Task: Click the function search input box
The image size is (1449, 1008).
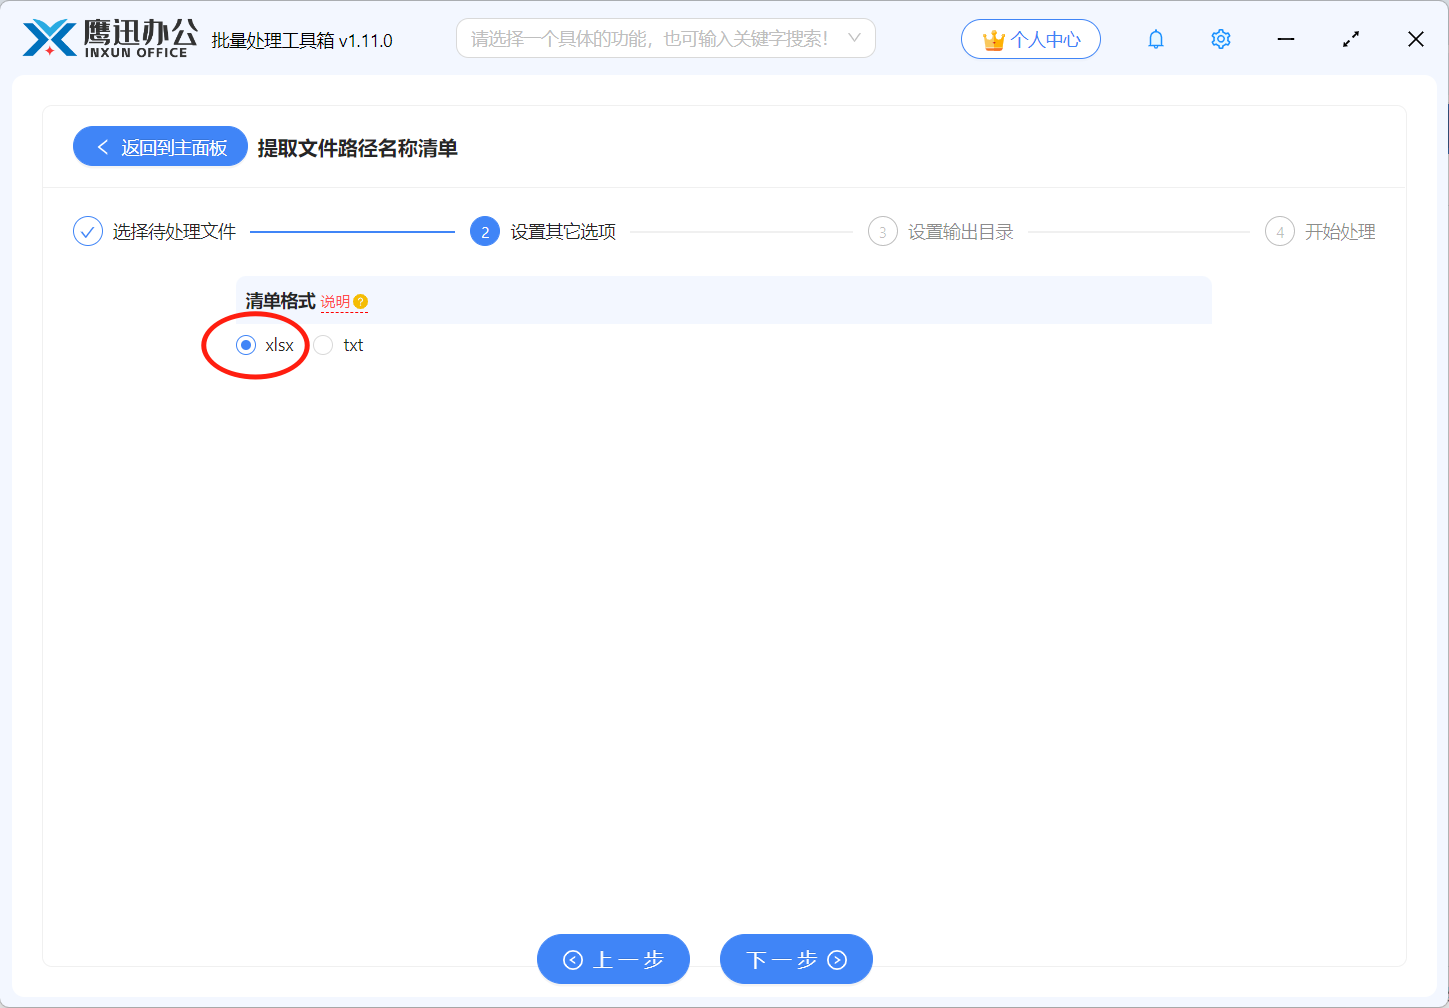Action: (650, 39)
